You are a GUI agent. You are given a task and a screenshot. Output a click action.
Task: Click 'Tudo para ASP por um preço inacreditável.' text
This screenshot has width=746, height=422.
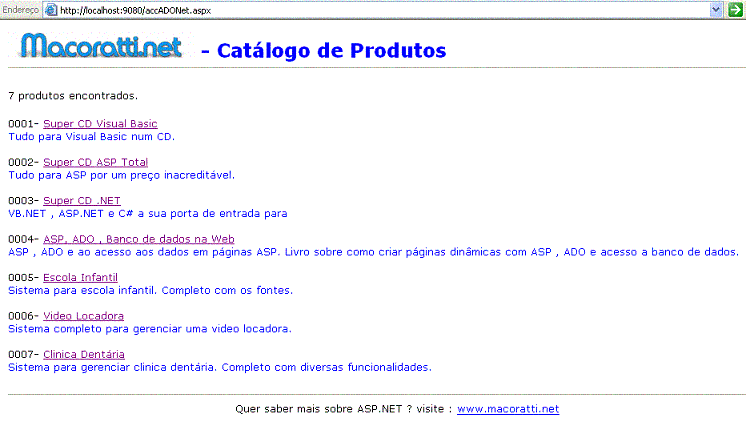point(121,176)
